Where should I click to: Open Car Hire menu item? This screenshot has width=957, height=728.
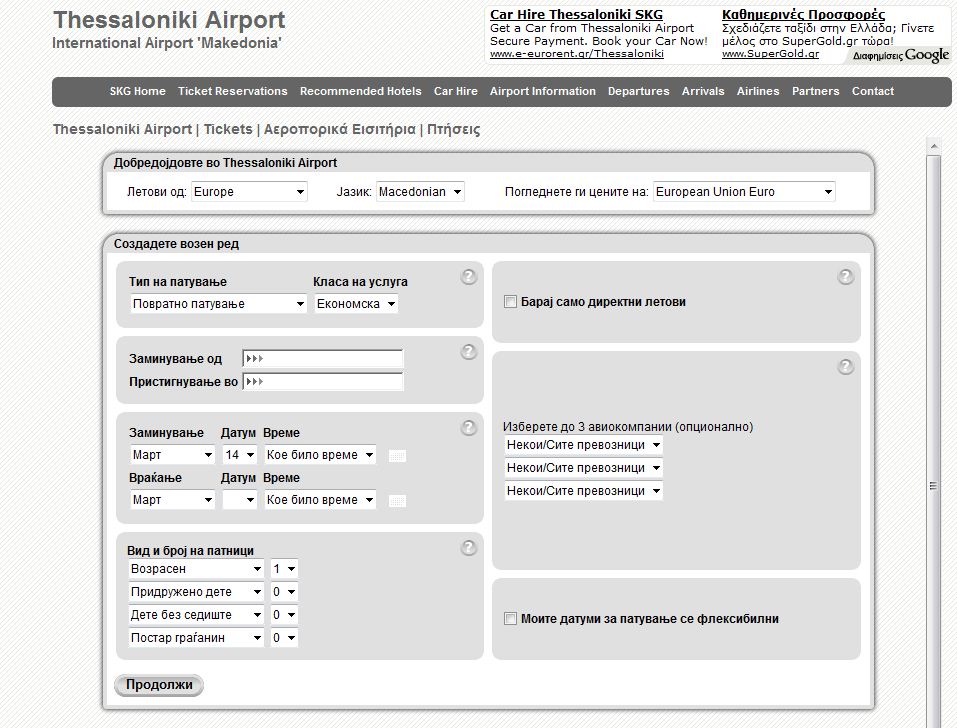pyautogui.click(x=455, y=91)
